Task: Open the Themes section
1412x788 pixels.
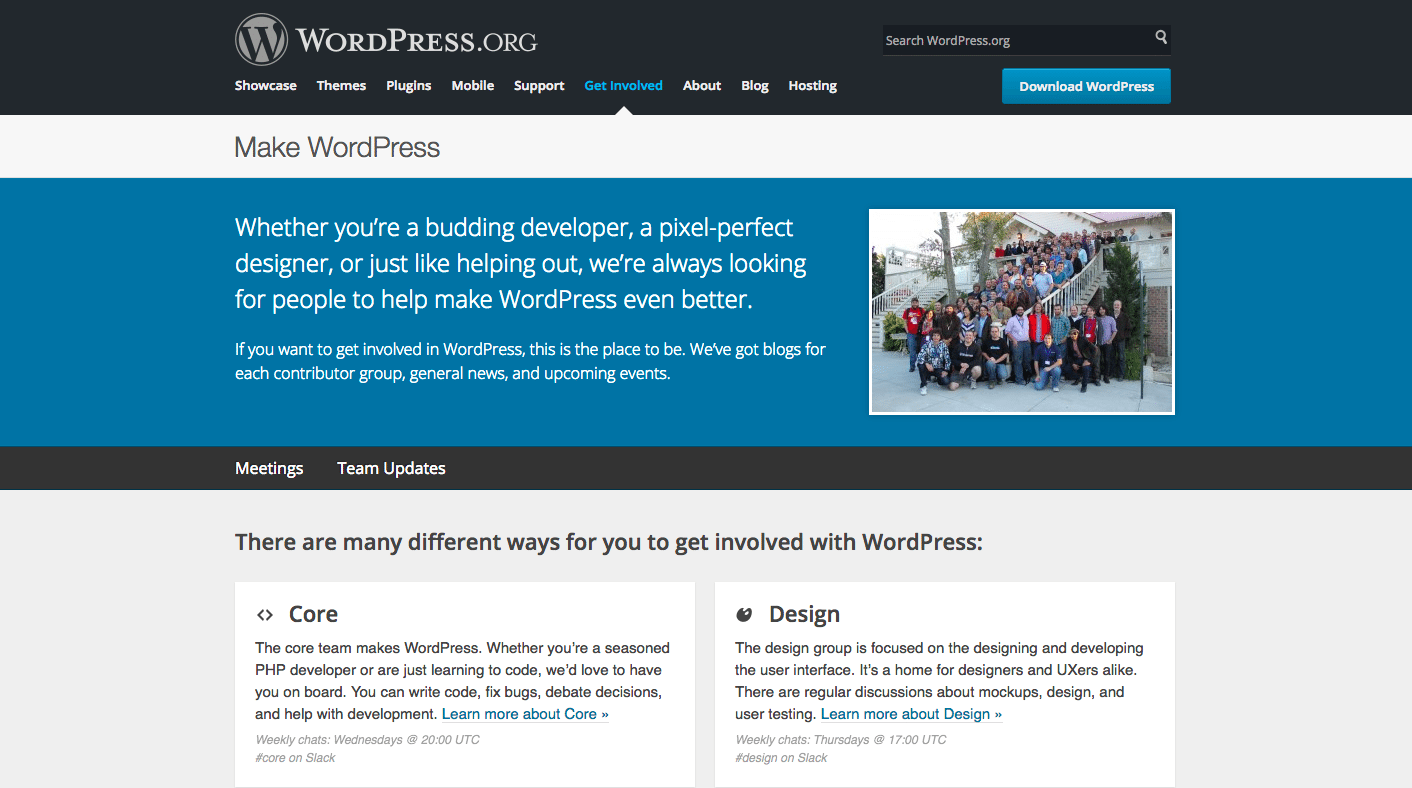Action: coord(341,85)
